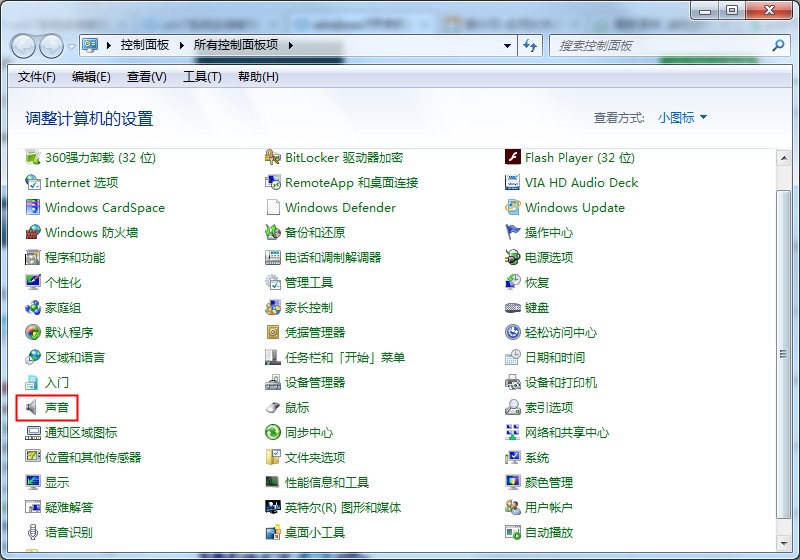800x560 pixels.
Task: Click the 控制面板 breadcrumb
Action: click(145, 45)
